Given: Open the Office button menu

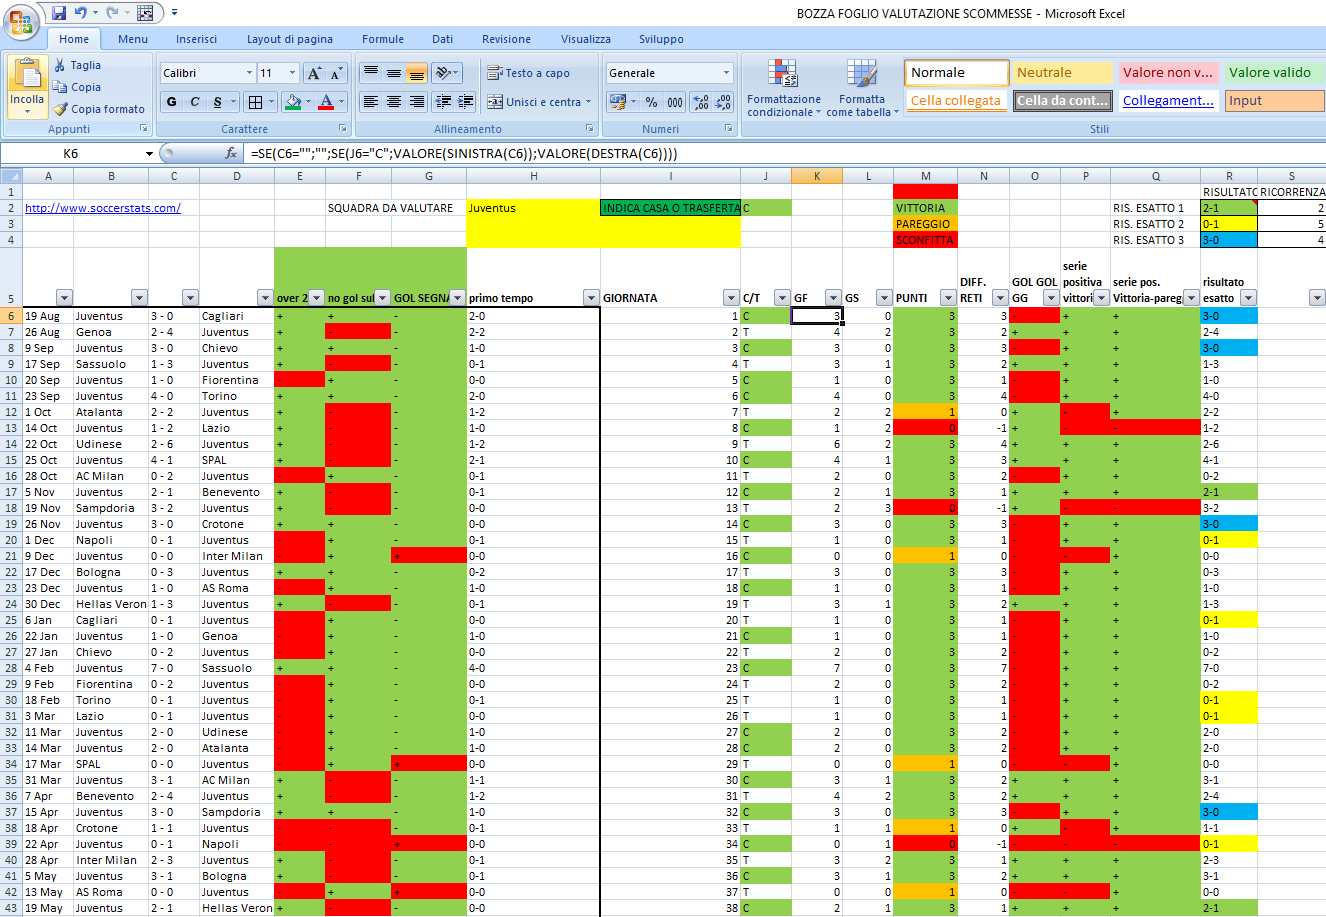Looking at the screenshot, I should click(19, 20).
